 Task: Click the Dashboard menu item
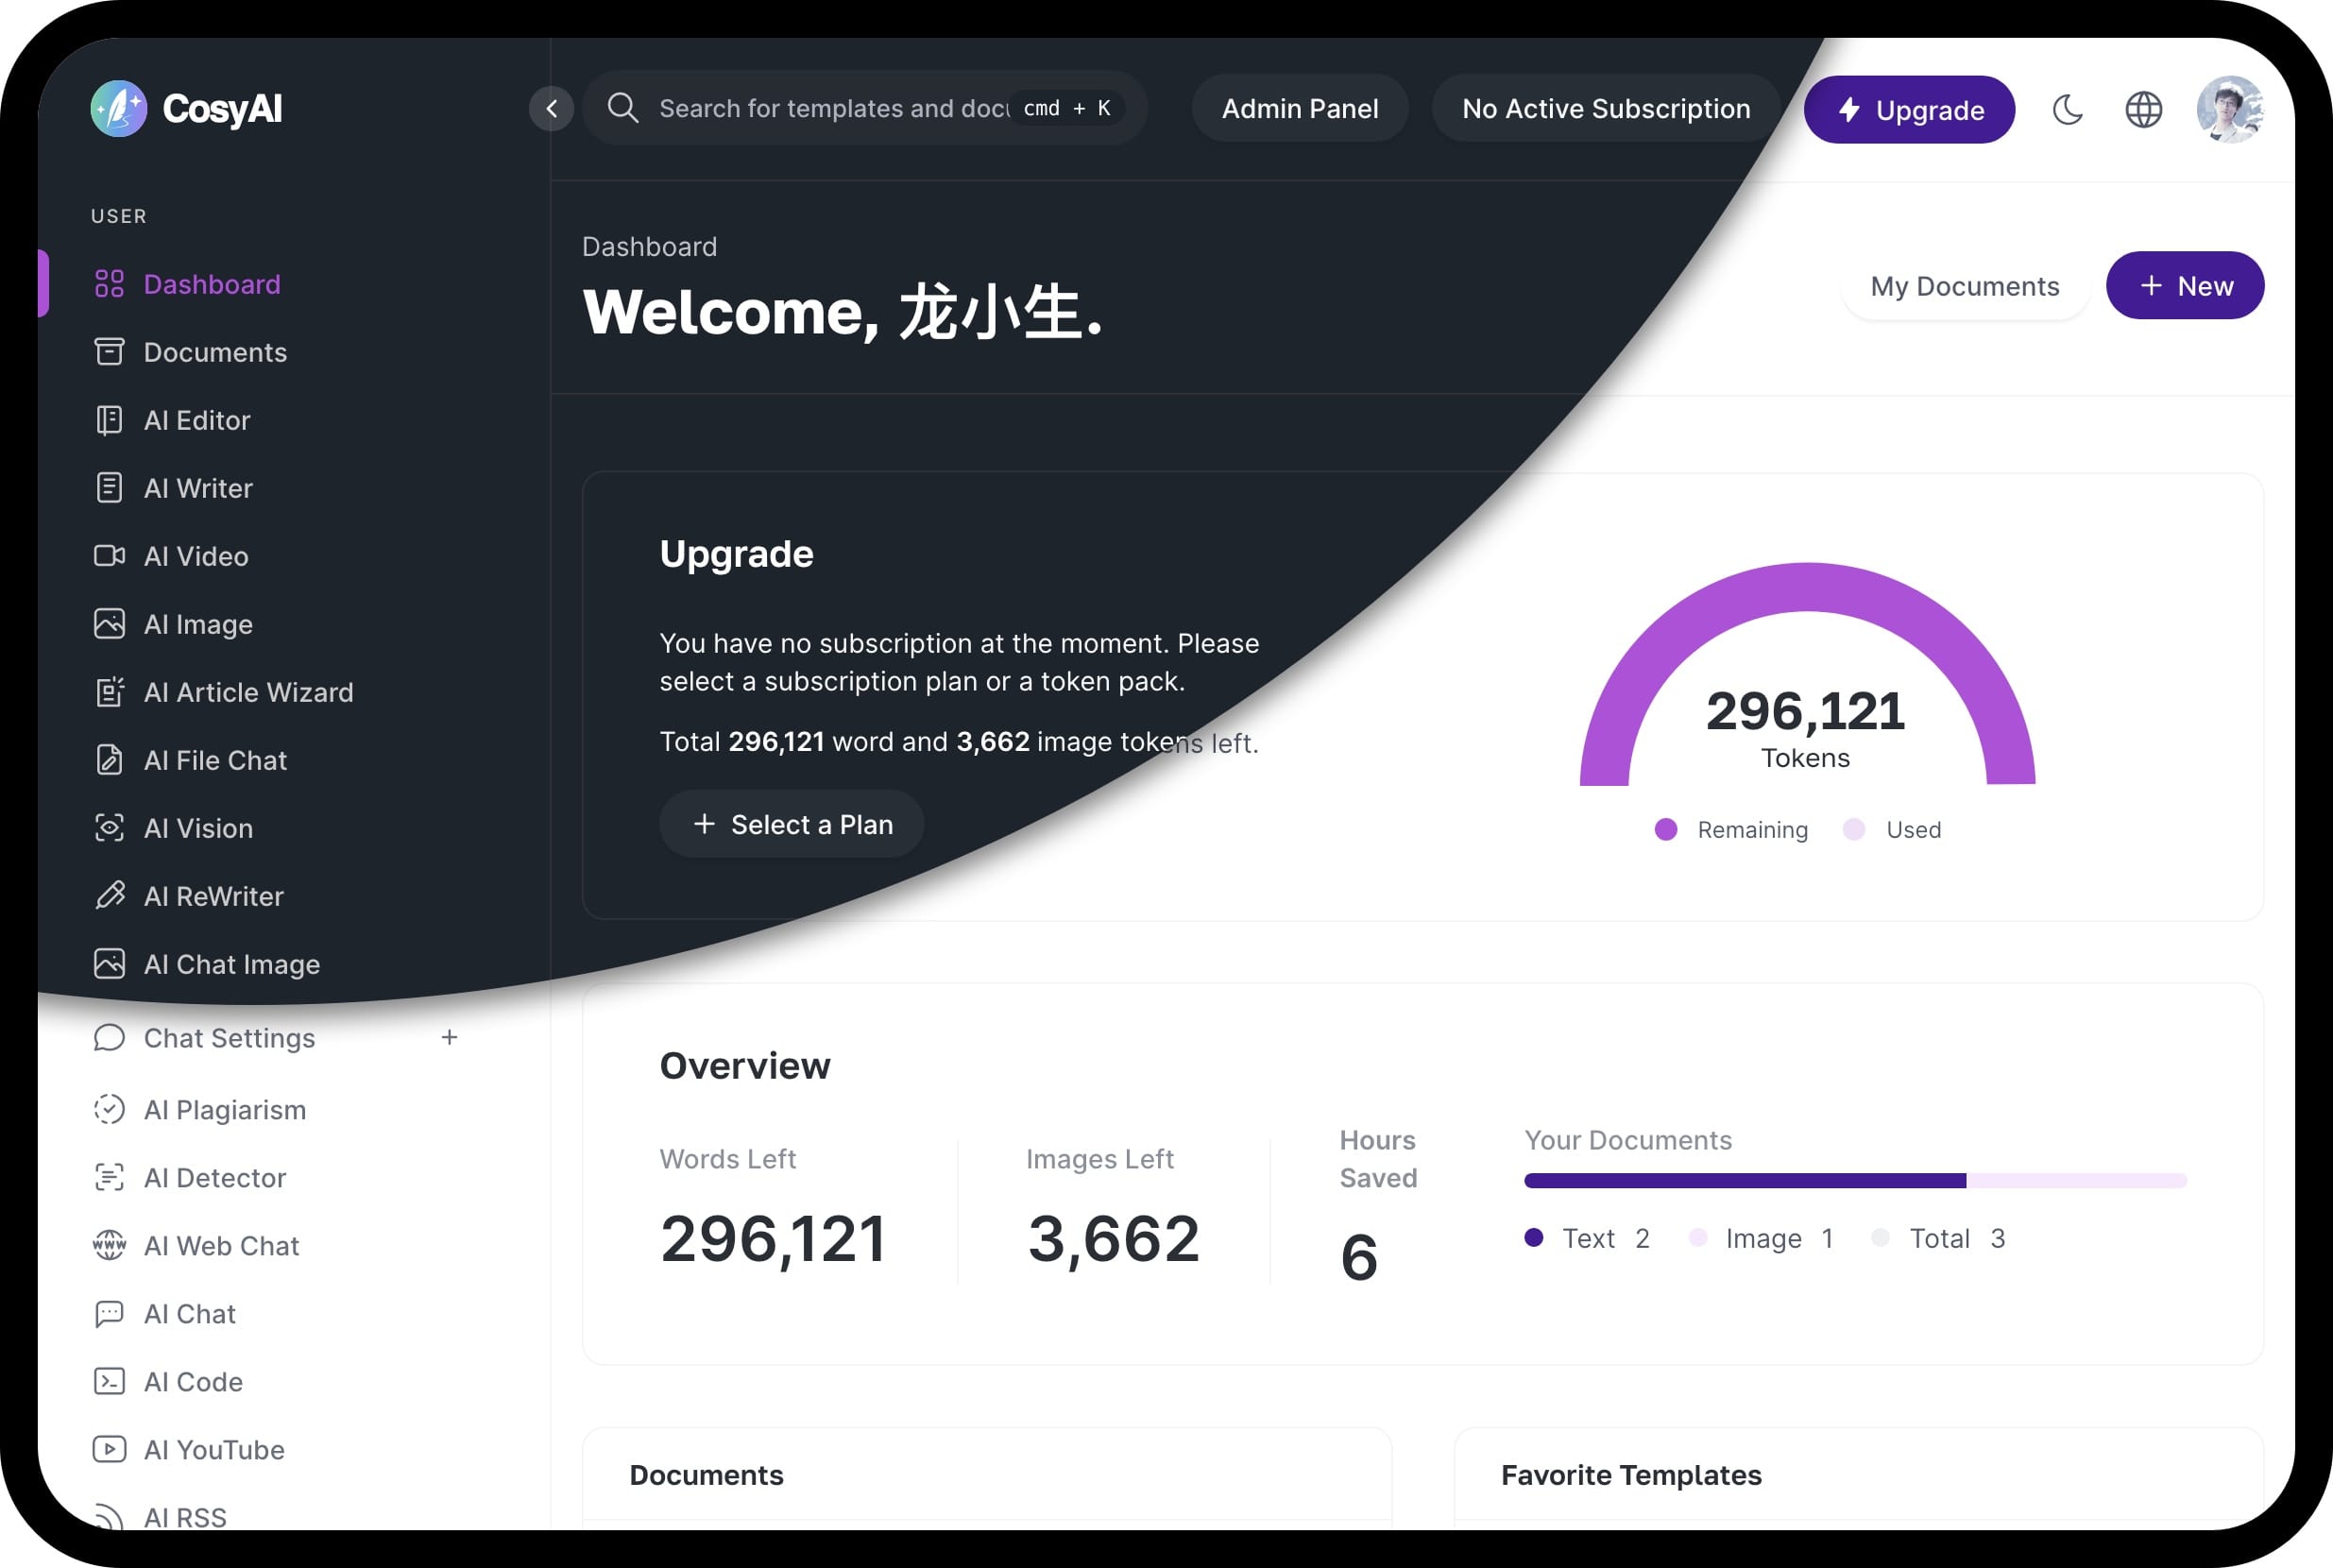[212, 283]
